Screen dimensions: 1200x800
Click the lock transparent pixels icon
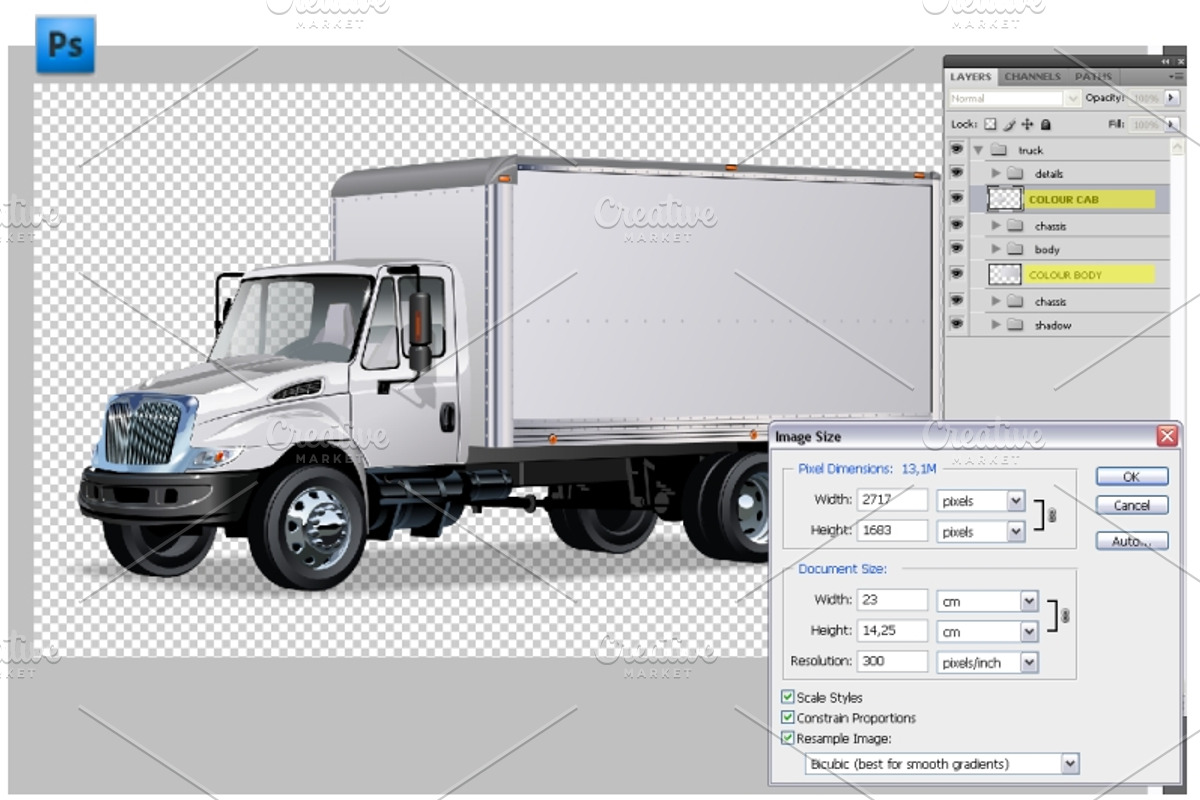990,125
